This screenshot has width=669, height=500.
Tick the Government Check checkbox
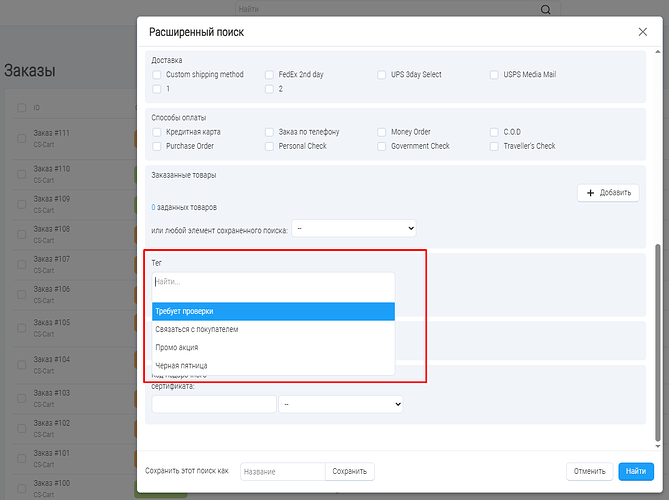pyautogui.click(x=383, y=146)
